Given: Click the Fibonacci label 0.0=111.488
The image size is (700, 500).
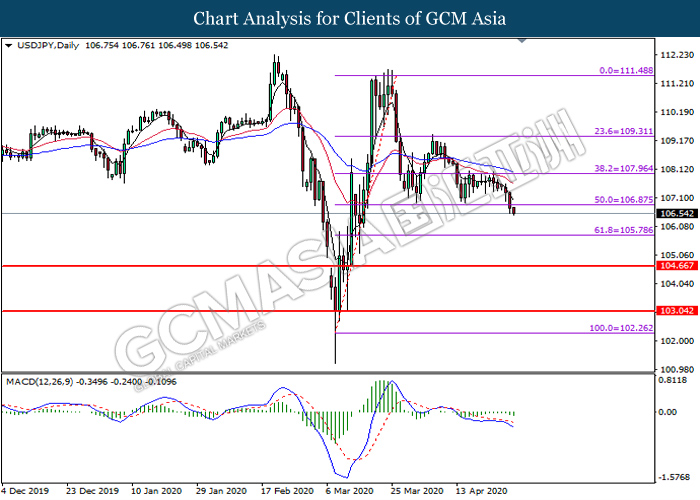Looking at the screenshot, I should (x=626, y=71).
